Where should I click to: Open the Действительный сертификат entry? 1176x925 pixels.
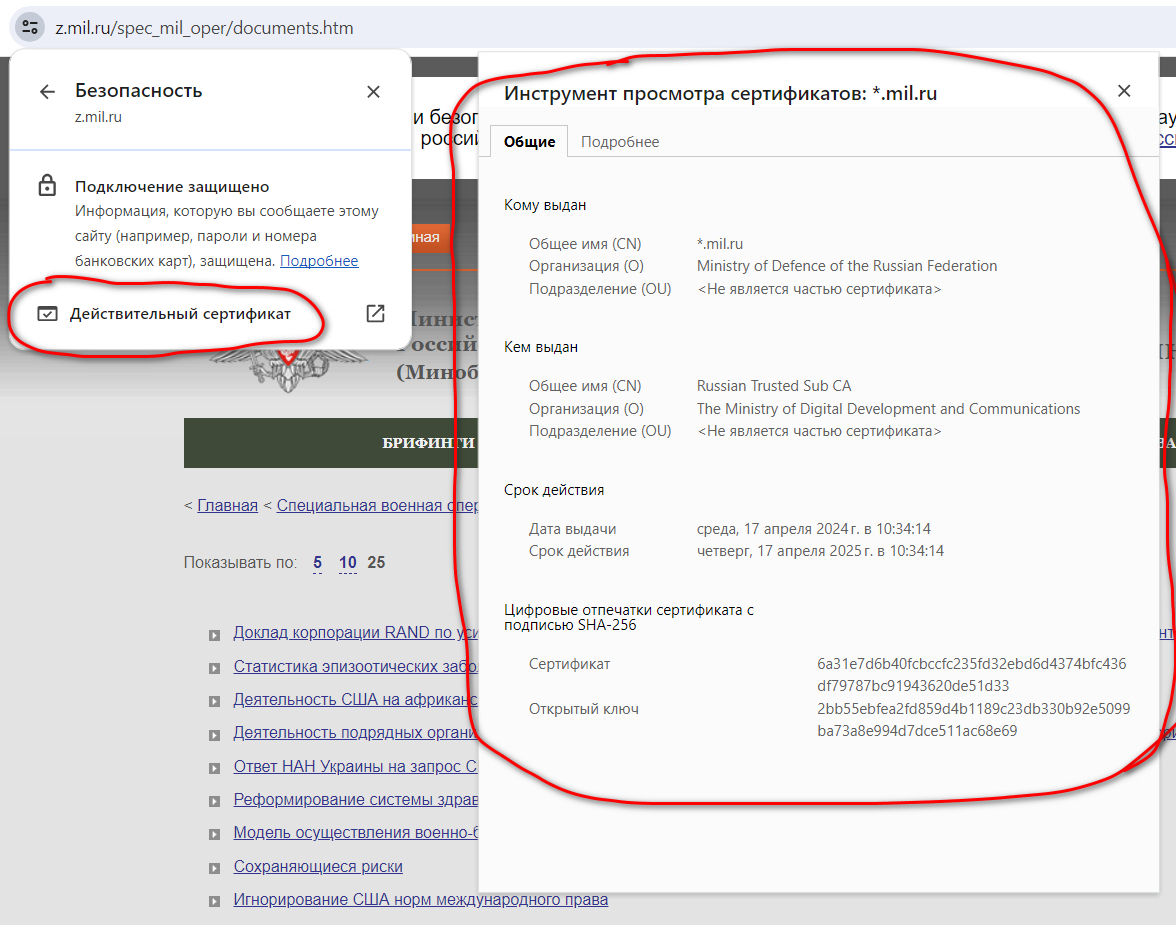point(180,314)
